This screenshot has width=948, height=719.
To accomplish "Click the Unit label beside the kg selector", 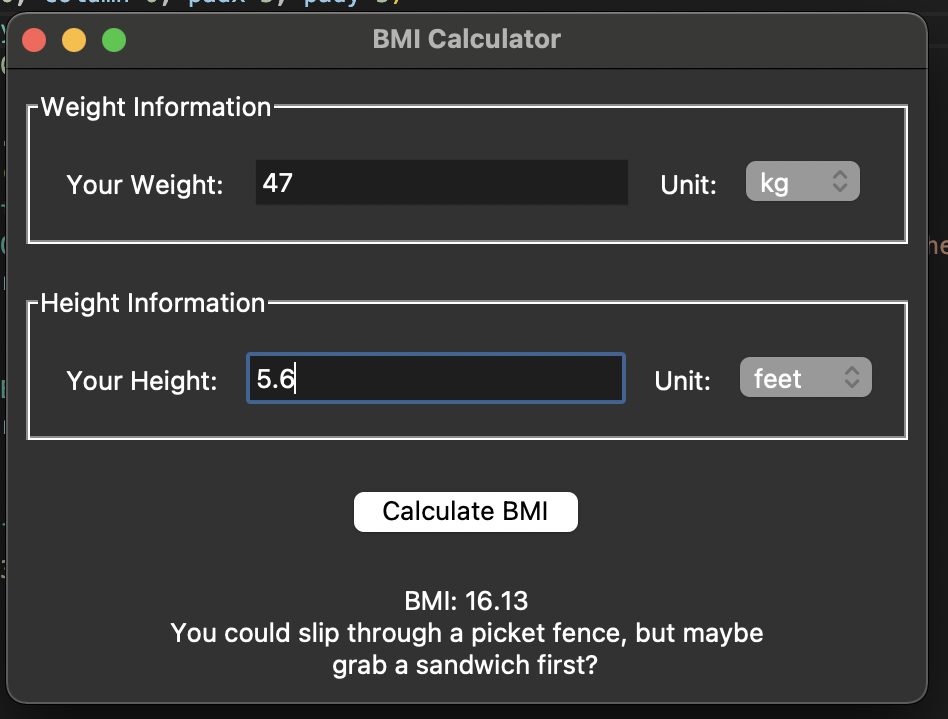I will click(x=687, y=183).
